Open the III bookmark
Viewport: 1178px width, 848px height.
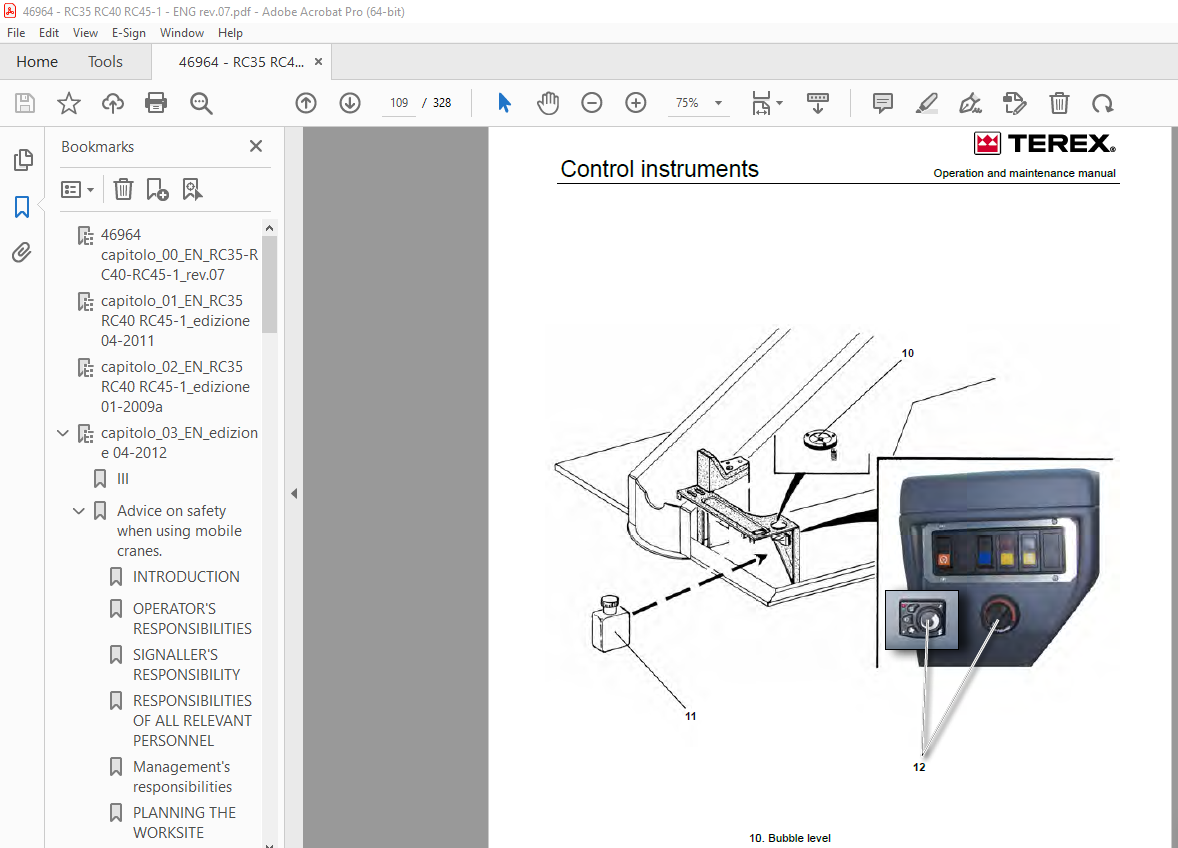[123, 479]
